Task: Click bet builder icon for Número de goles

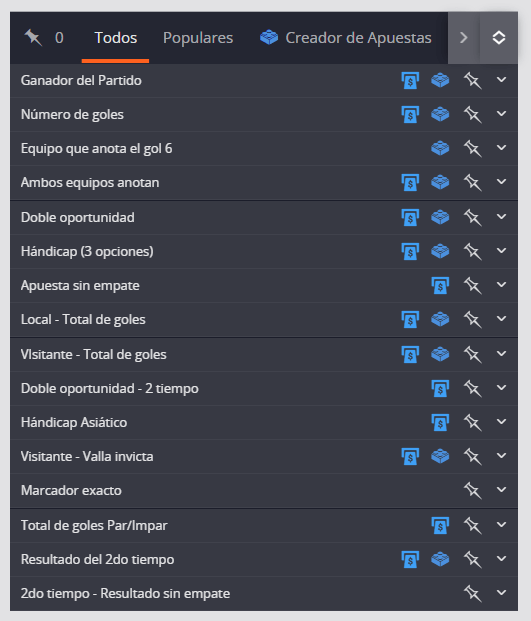Action: pyautogui.click(x=440, y=114)
